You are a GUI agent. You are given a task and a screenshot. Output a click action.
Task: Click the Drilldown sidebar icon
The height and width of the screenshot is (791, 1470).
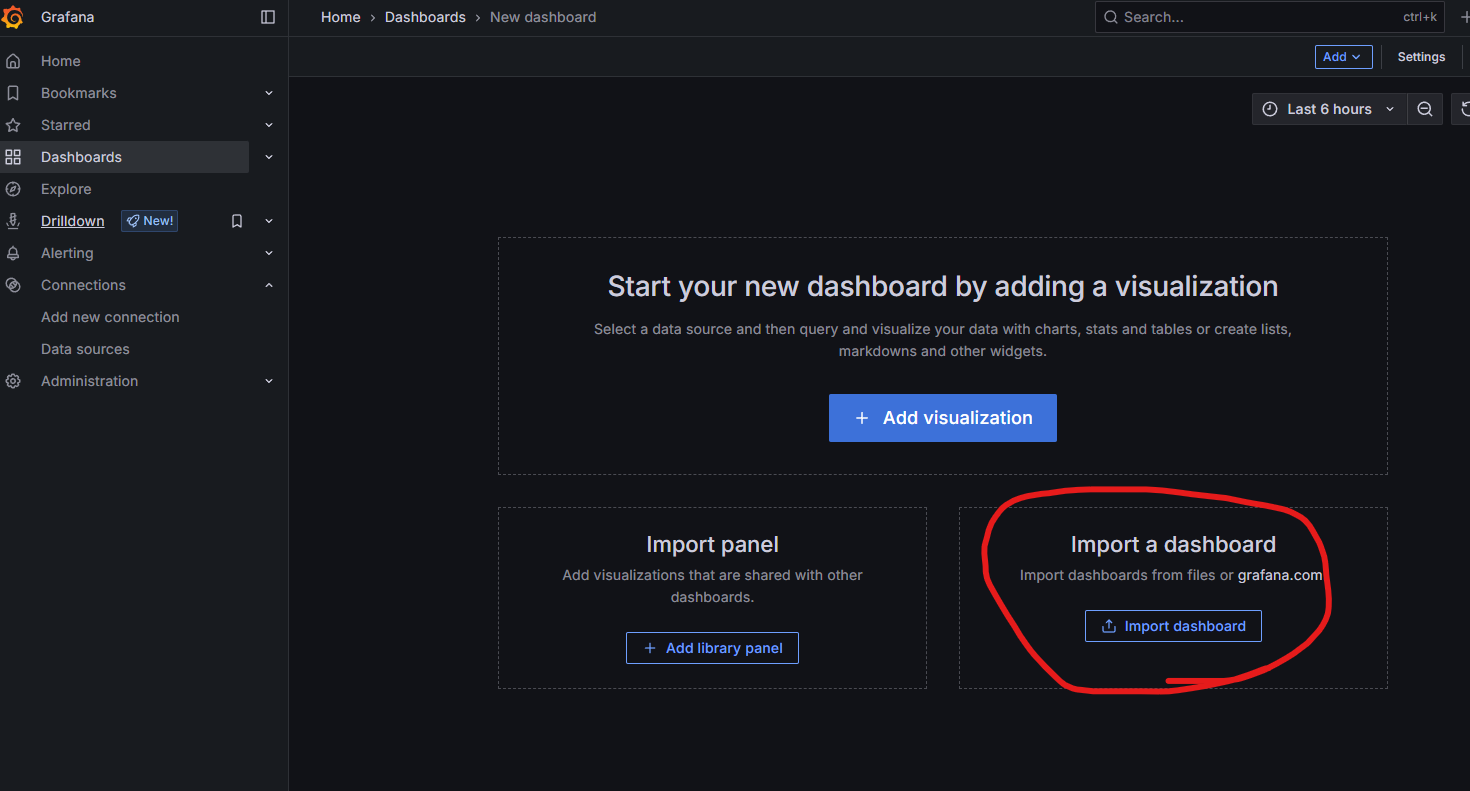pos(13,221)
